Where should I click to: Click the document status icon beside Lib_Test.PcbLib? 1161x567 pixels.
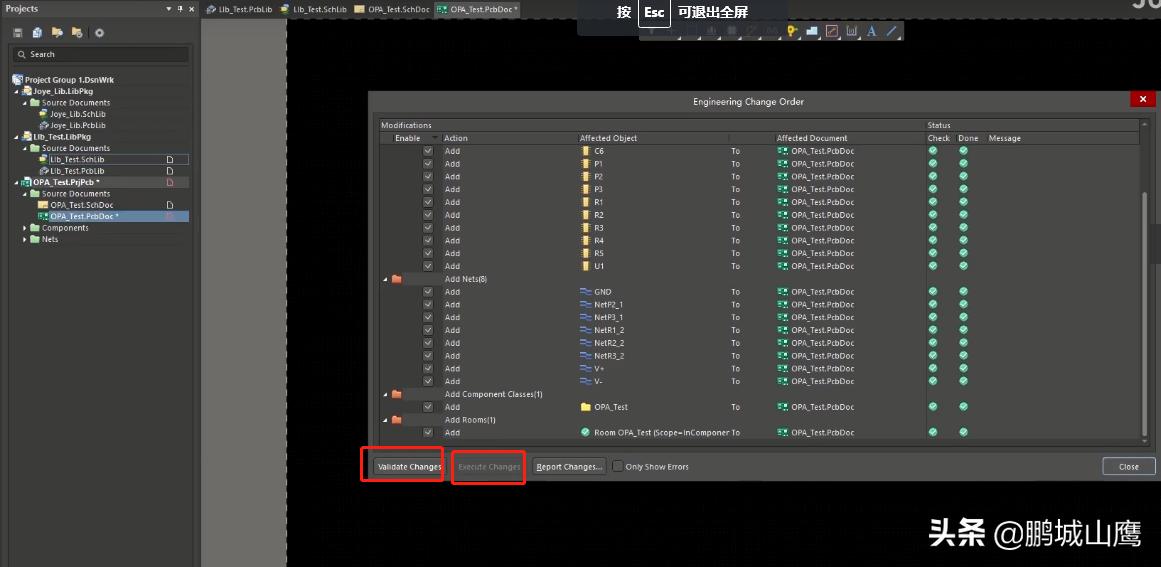tap(169, 171)
